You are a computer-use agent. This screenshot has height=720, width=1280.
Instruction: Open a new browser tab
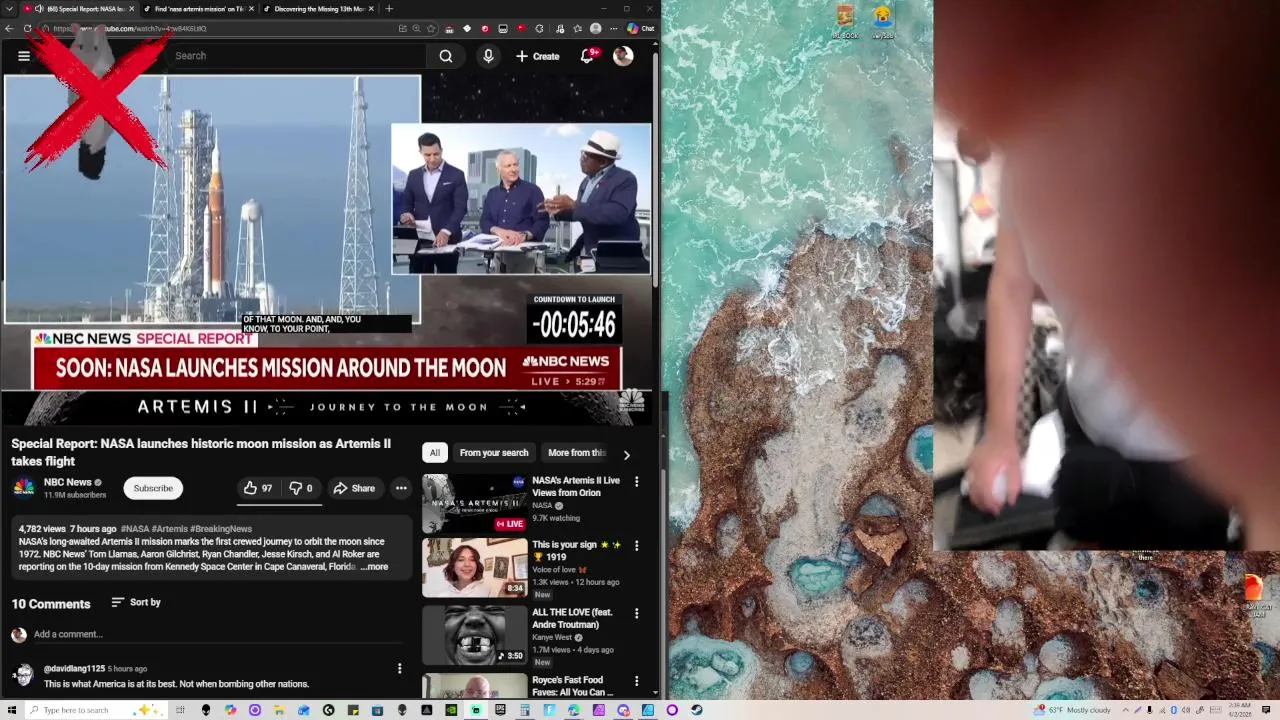[x=389, y=9]
